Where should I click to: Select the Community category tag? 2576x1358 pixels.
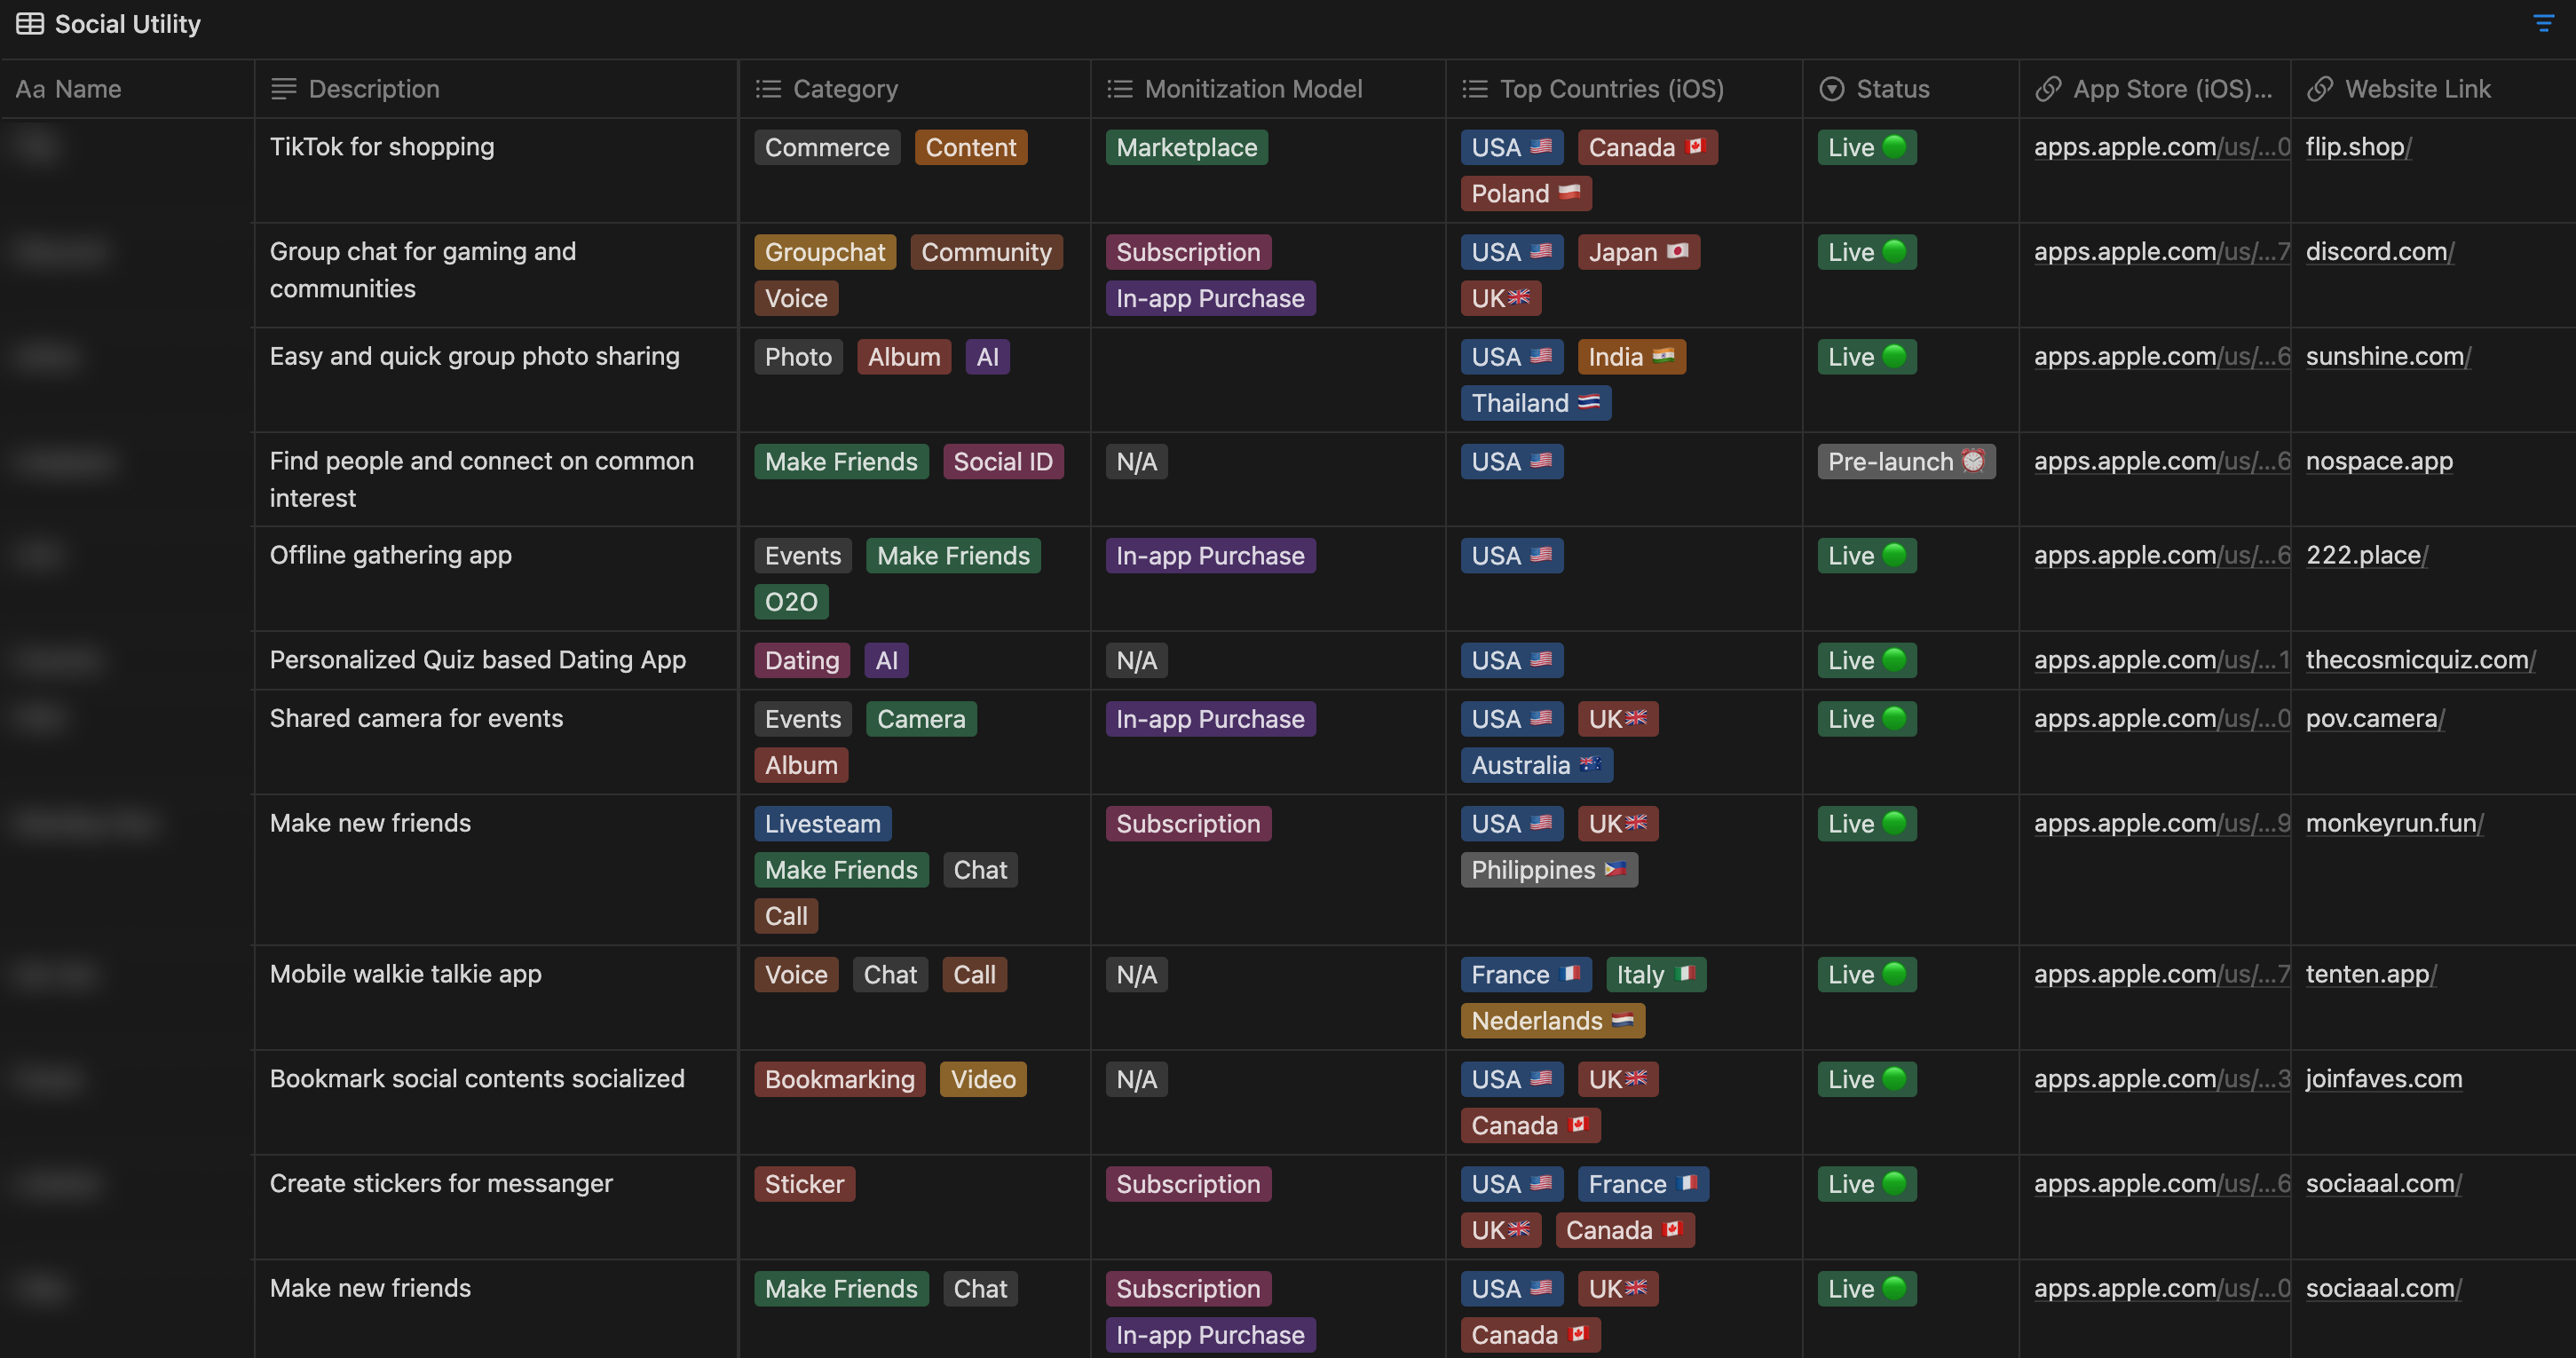coord(986,252)
